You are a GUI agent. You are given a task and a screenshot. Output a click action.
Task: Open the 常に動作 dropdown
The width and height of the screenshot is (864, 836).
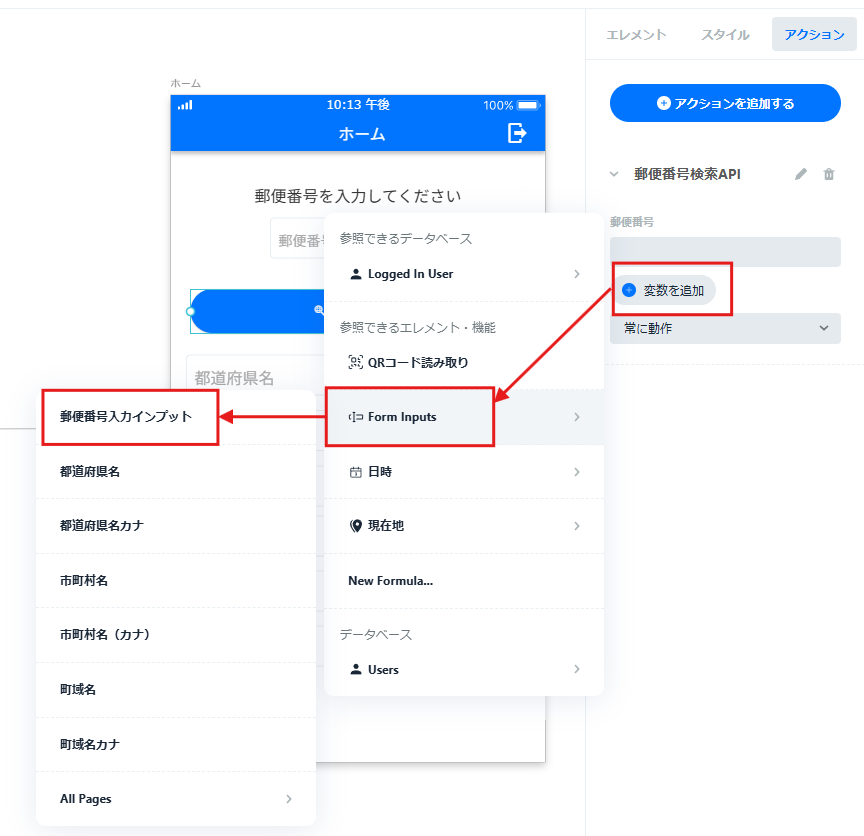point(725,328)
